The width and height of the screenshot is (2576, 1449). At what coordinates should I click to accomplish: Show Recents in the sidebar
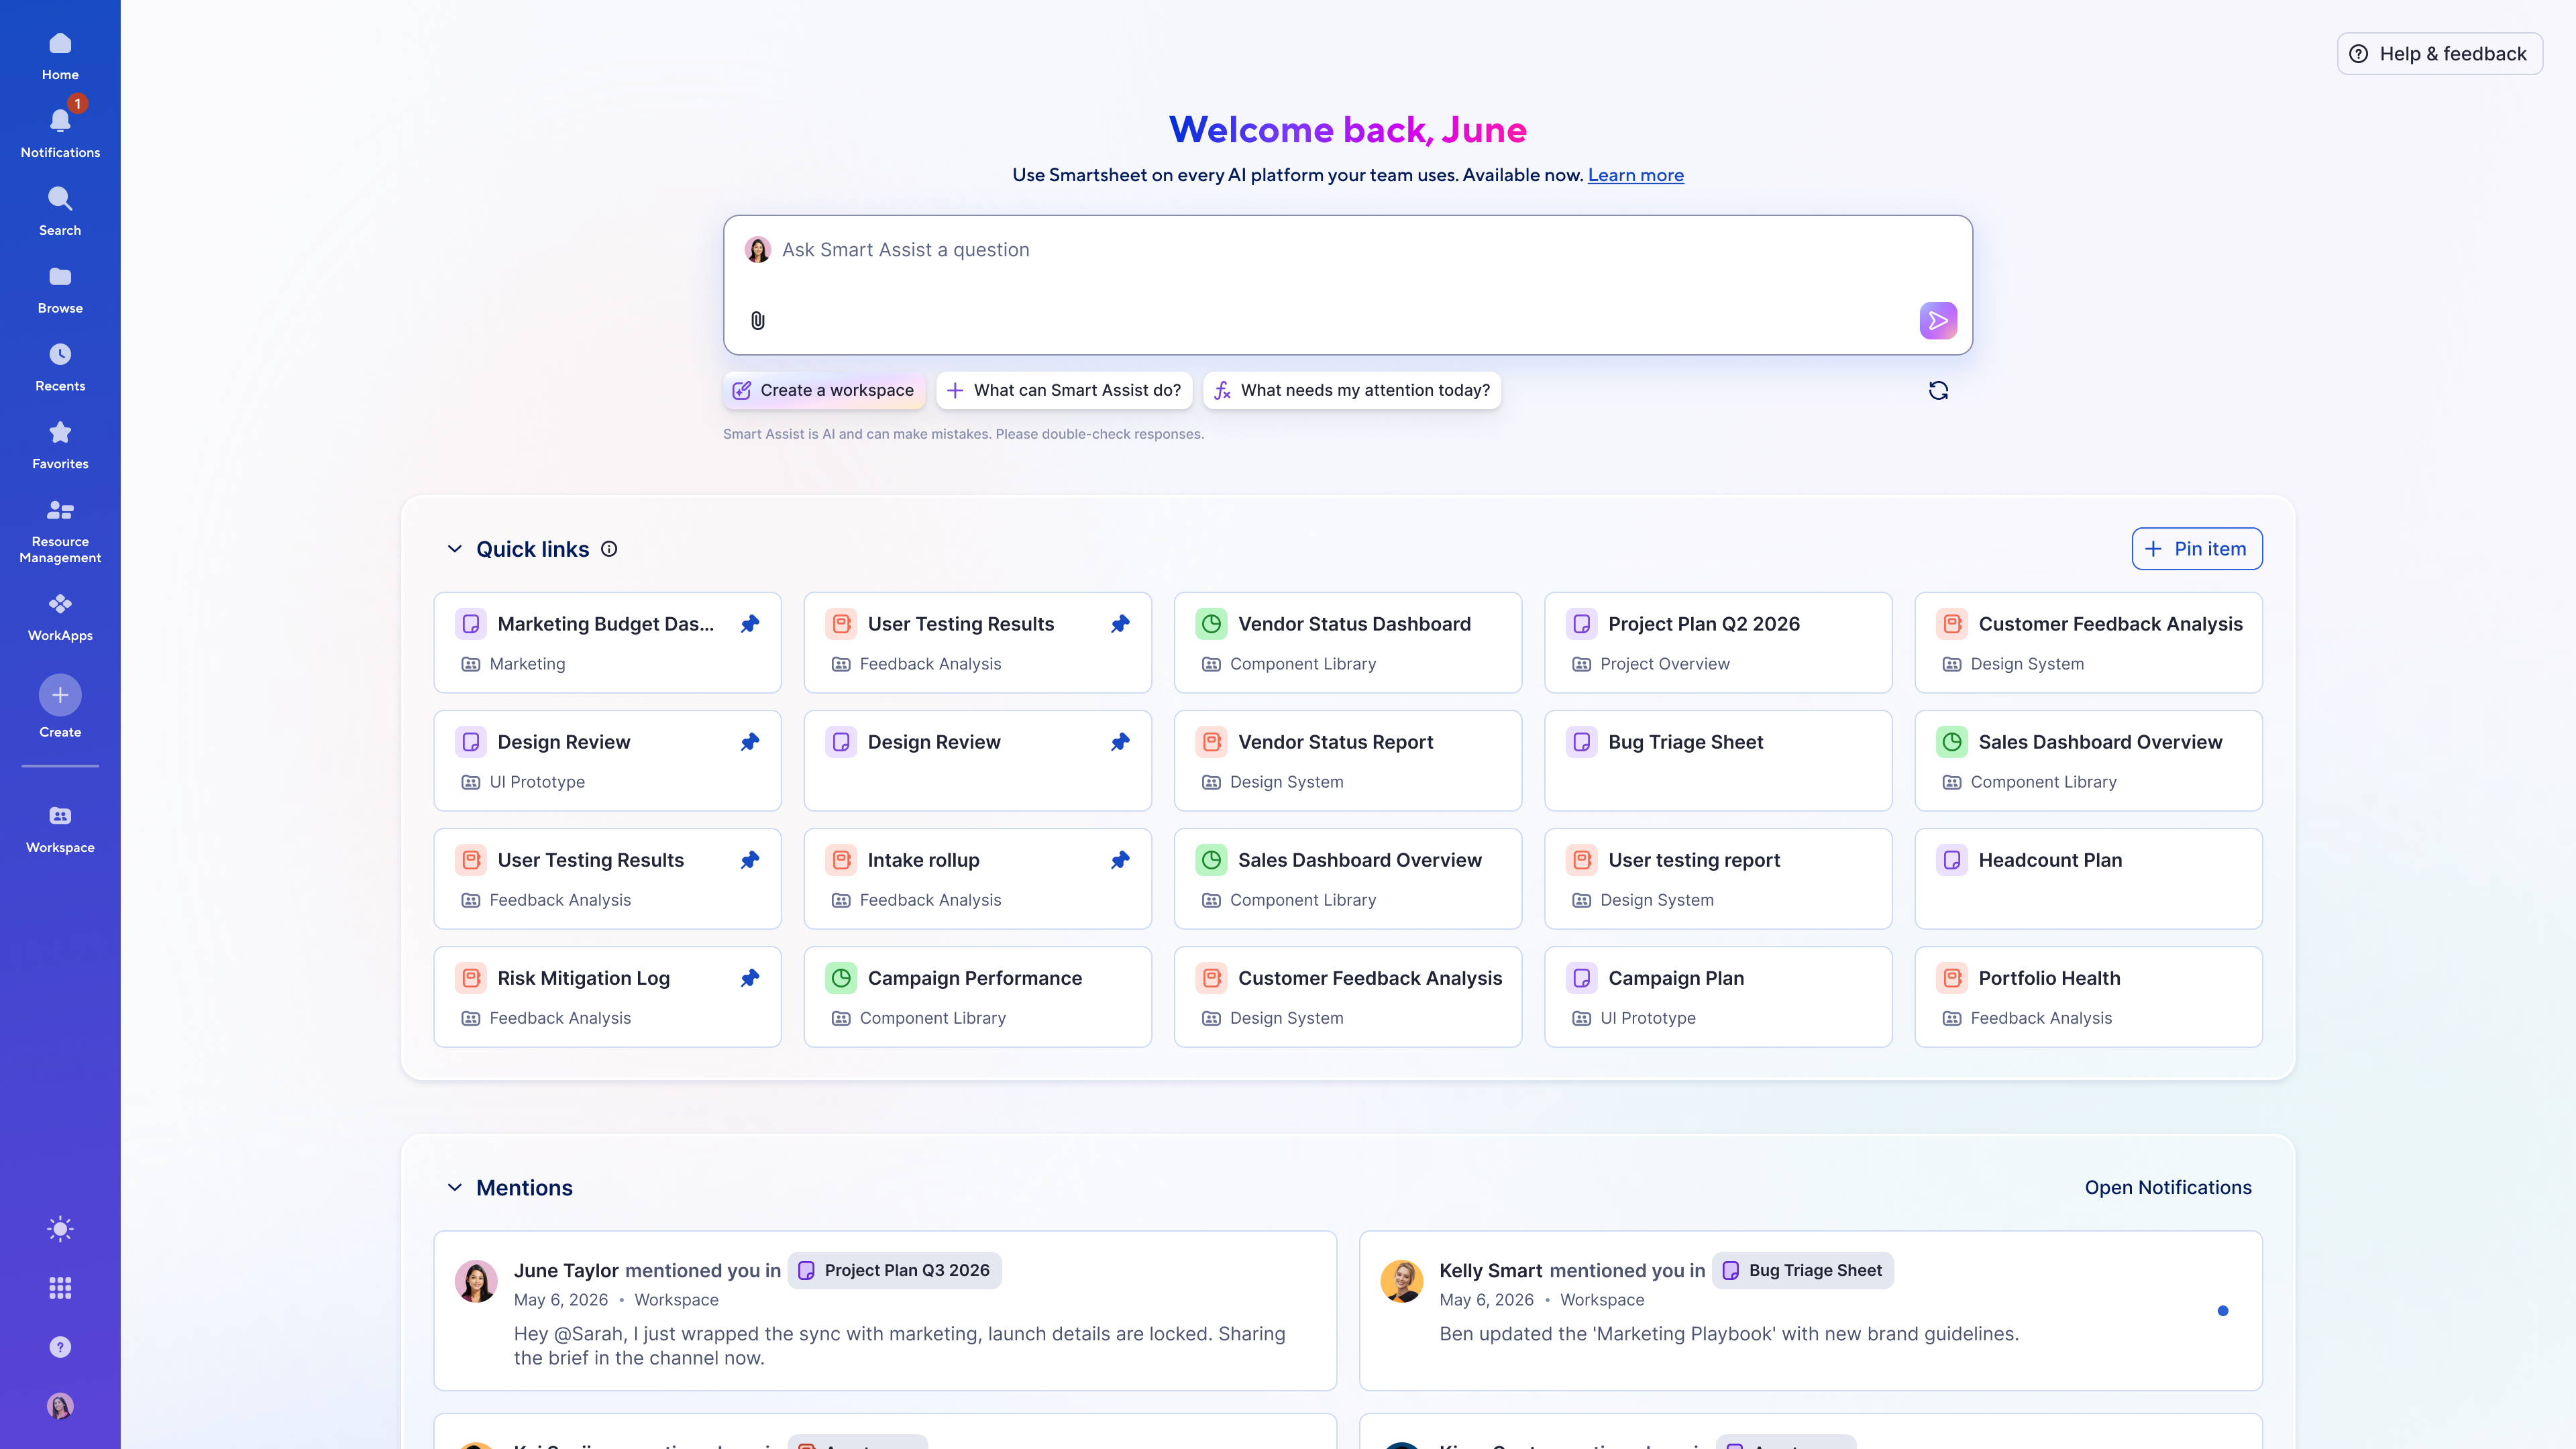pyautogui.click(x=60, y=368)
